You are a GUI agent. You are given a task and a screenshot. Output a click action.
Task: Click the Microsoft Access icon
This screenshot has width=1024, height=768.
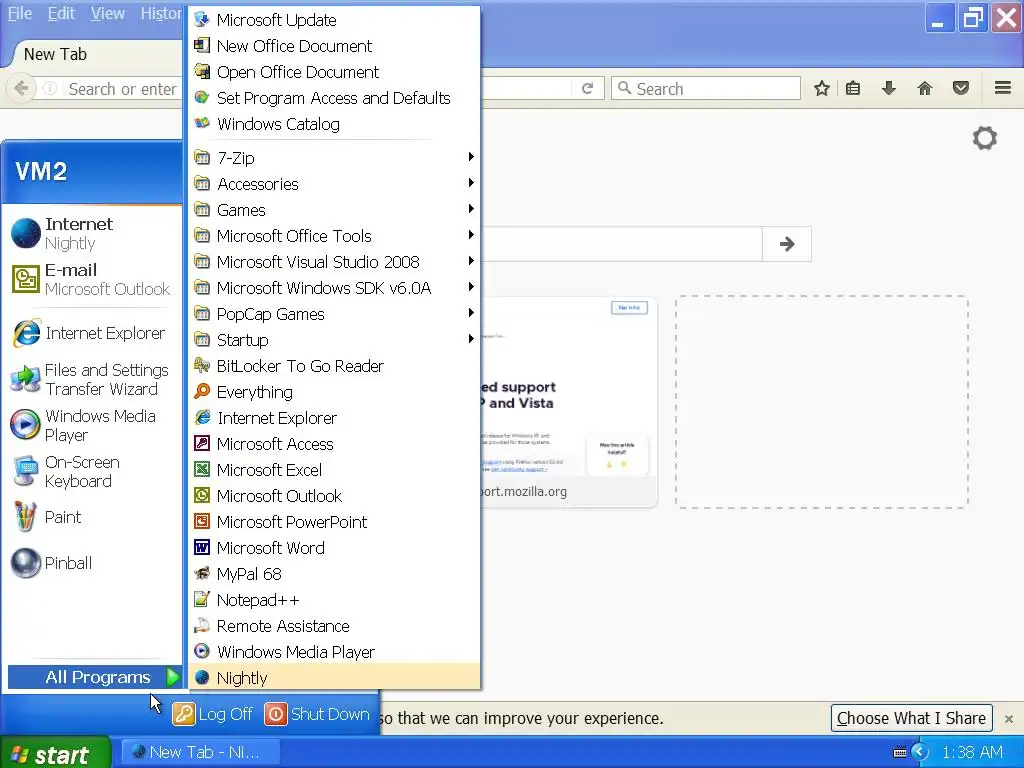202,443
